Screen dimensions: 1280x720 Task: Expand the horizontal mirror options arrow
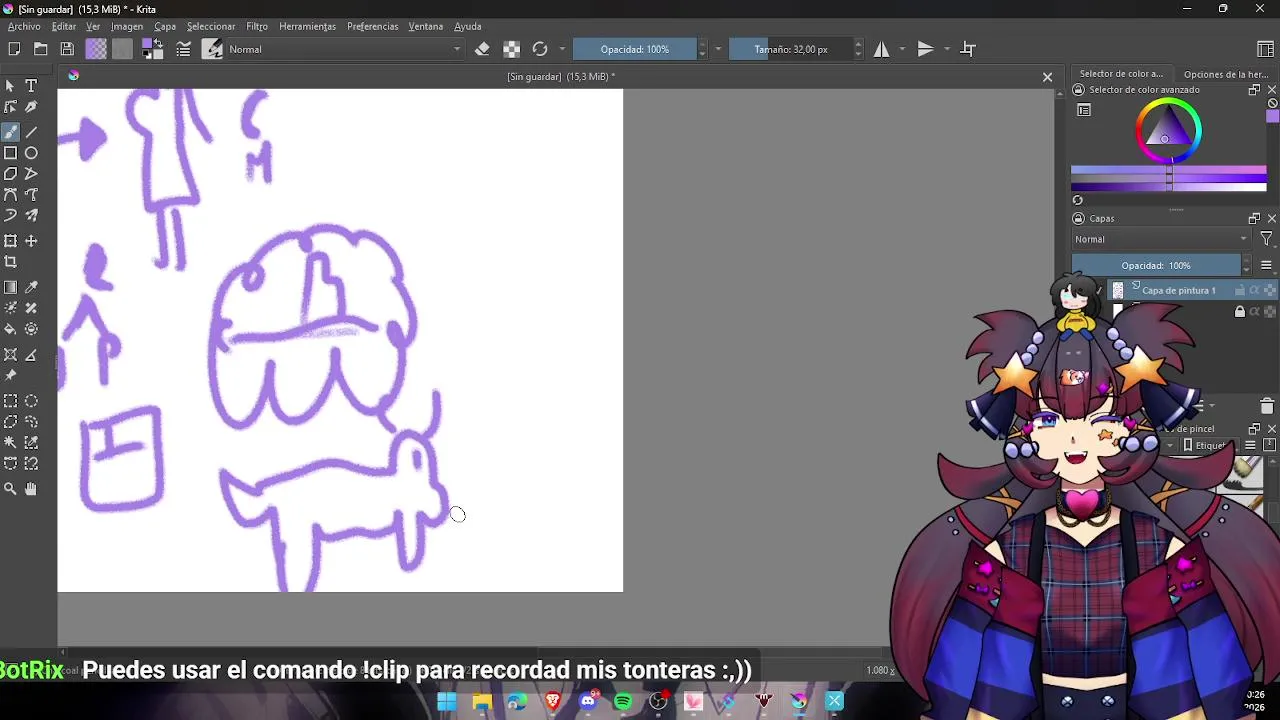tap(902, 49)
